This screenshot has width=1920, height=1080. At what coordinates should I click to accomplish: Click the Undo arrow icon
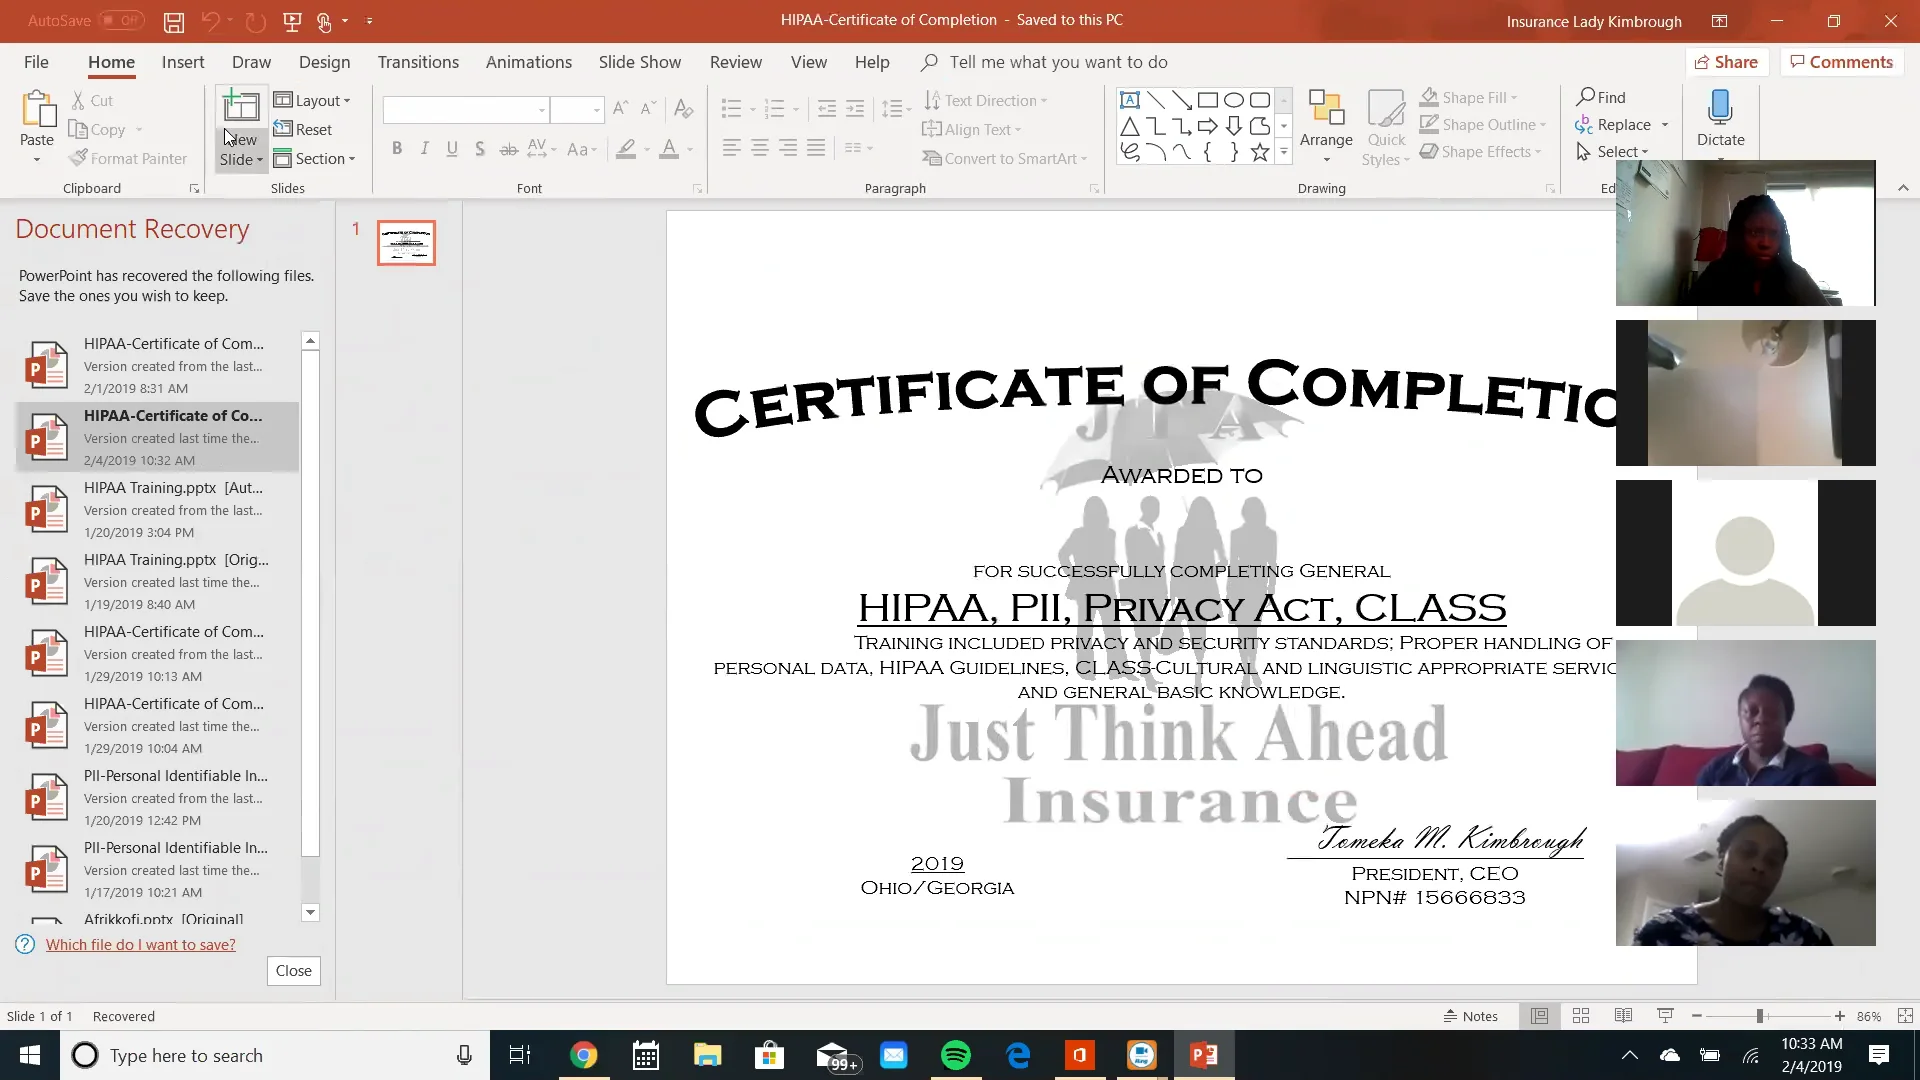coord(210,21)
